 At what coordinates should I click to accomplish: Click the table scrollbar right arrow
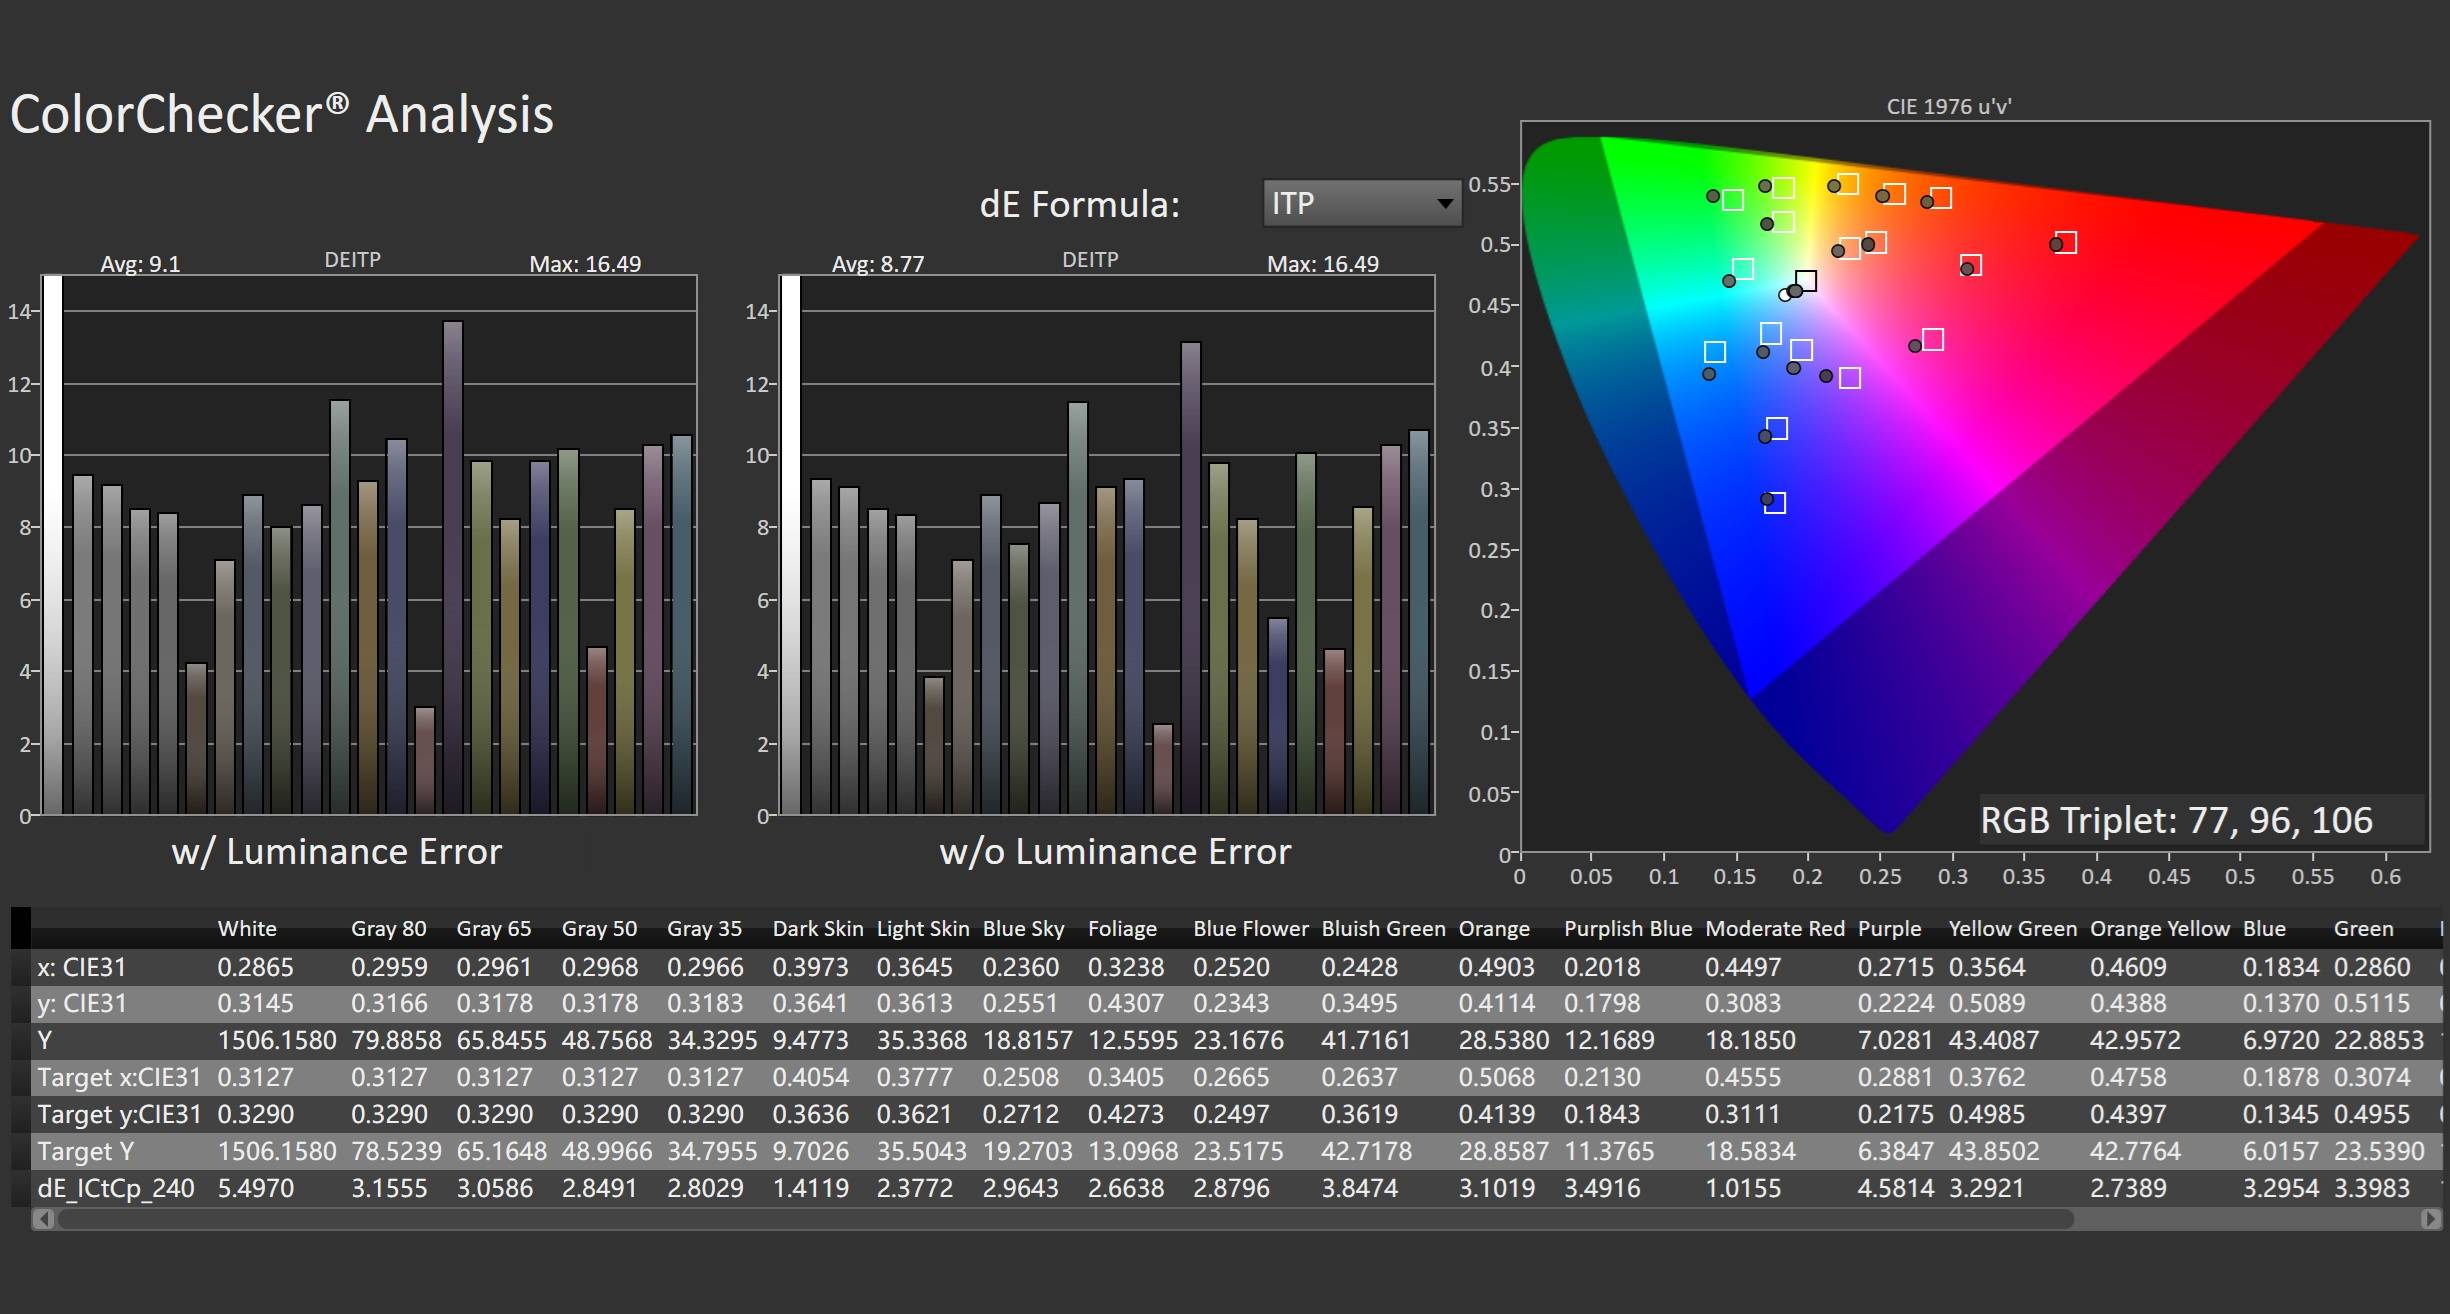[x=2431, y=1219]
